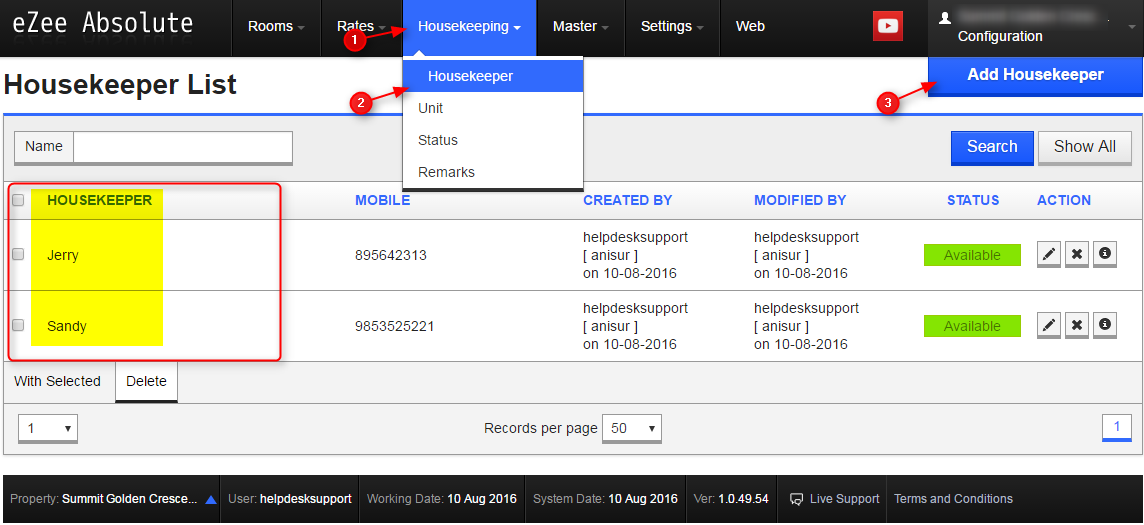The height and width of the screenshot is (525, 1144).
Task: Go to page 1 pagination link
Action: [x=1116, y=427]
